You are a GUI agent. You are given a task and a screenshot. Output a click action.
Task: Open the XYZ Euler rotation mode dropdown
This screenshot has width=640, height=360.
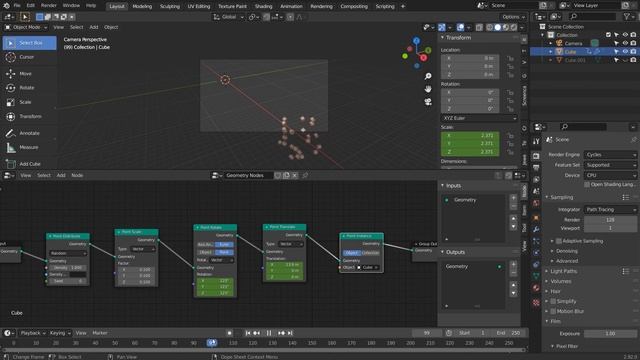coord(479,118)
